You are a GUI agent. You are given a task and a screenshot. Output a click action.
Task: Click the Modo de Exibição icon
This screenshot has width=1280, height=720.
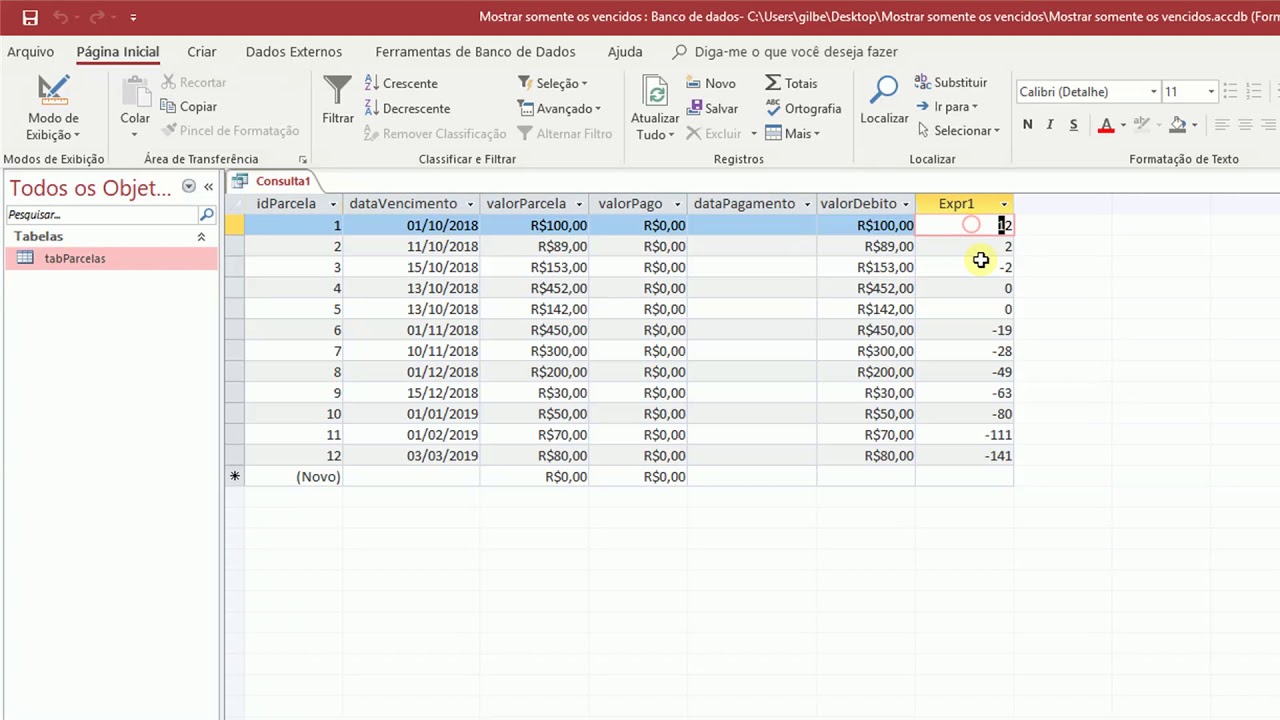click(x=53, y=91)
